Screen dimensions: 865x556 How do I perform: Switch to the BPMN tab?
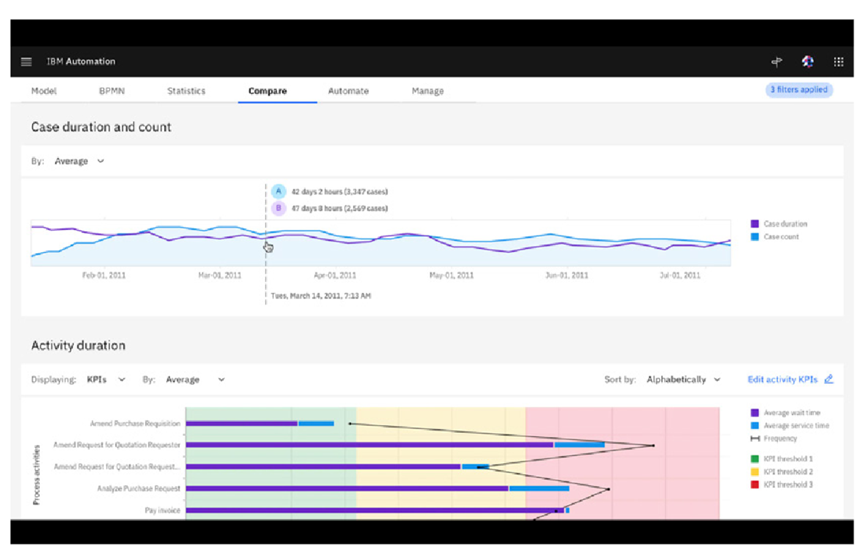111,91
